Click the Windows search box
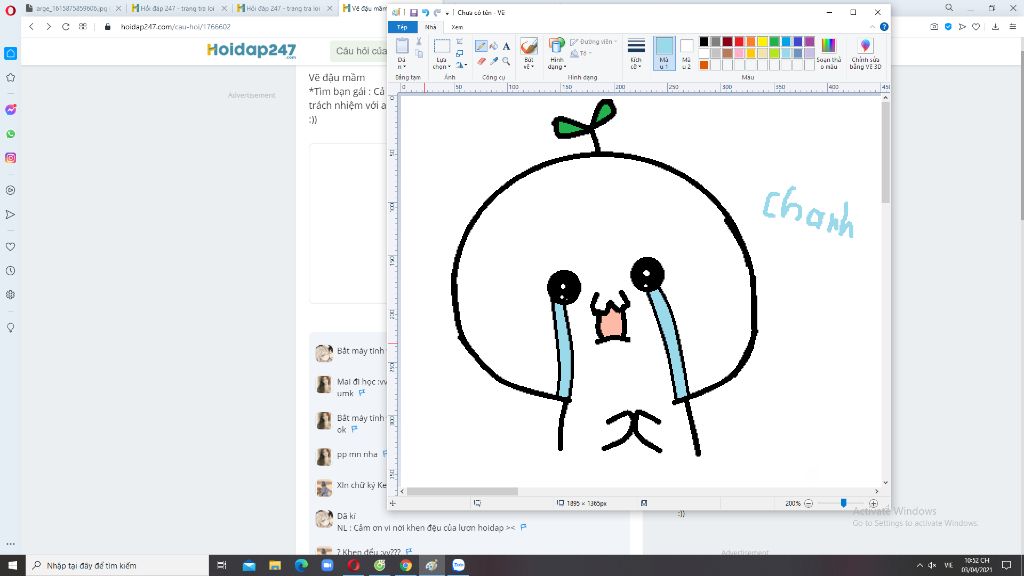This screenshot has height=576, width=1024. [118, 566]
